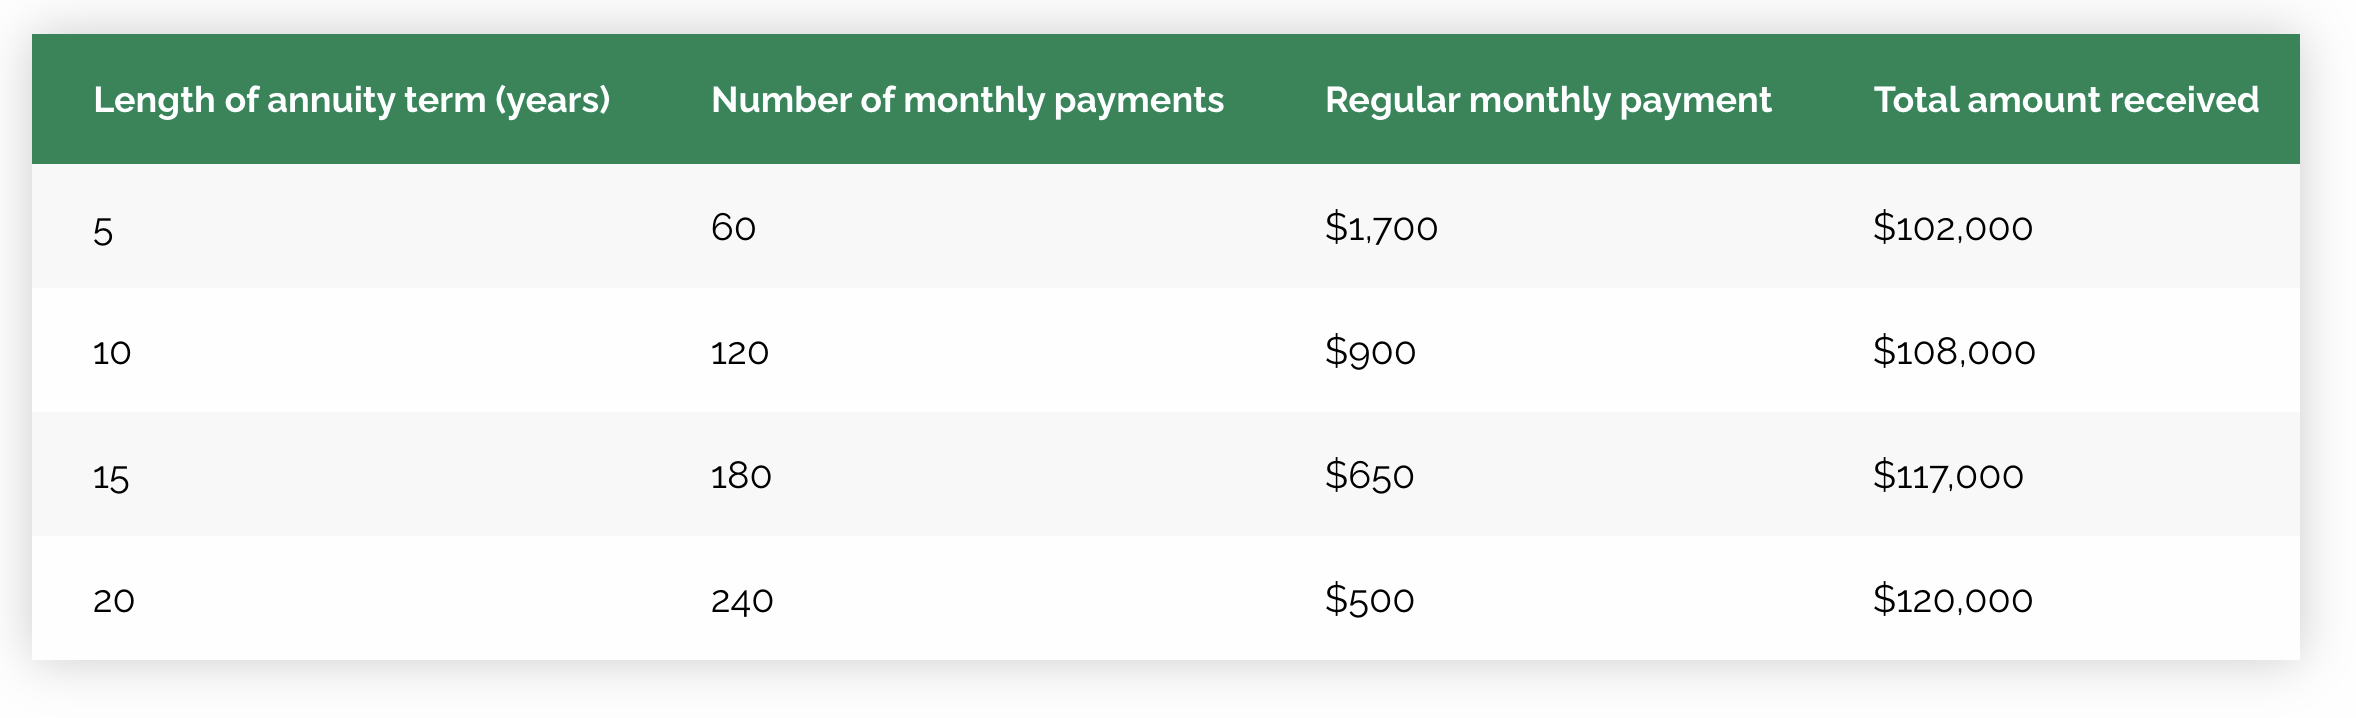The height and width of the screenshot is (718, 2356).
Task: Click the $117,000 total amount cell
Action: coord(1948,476)
